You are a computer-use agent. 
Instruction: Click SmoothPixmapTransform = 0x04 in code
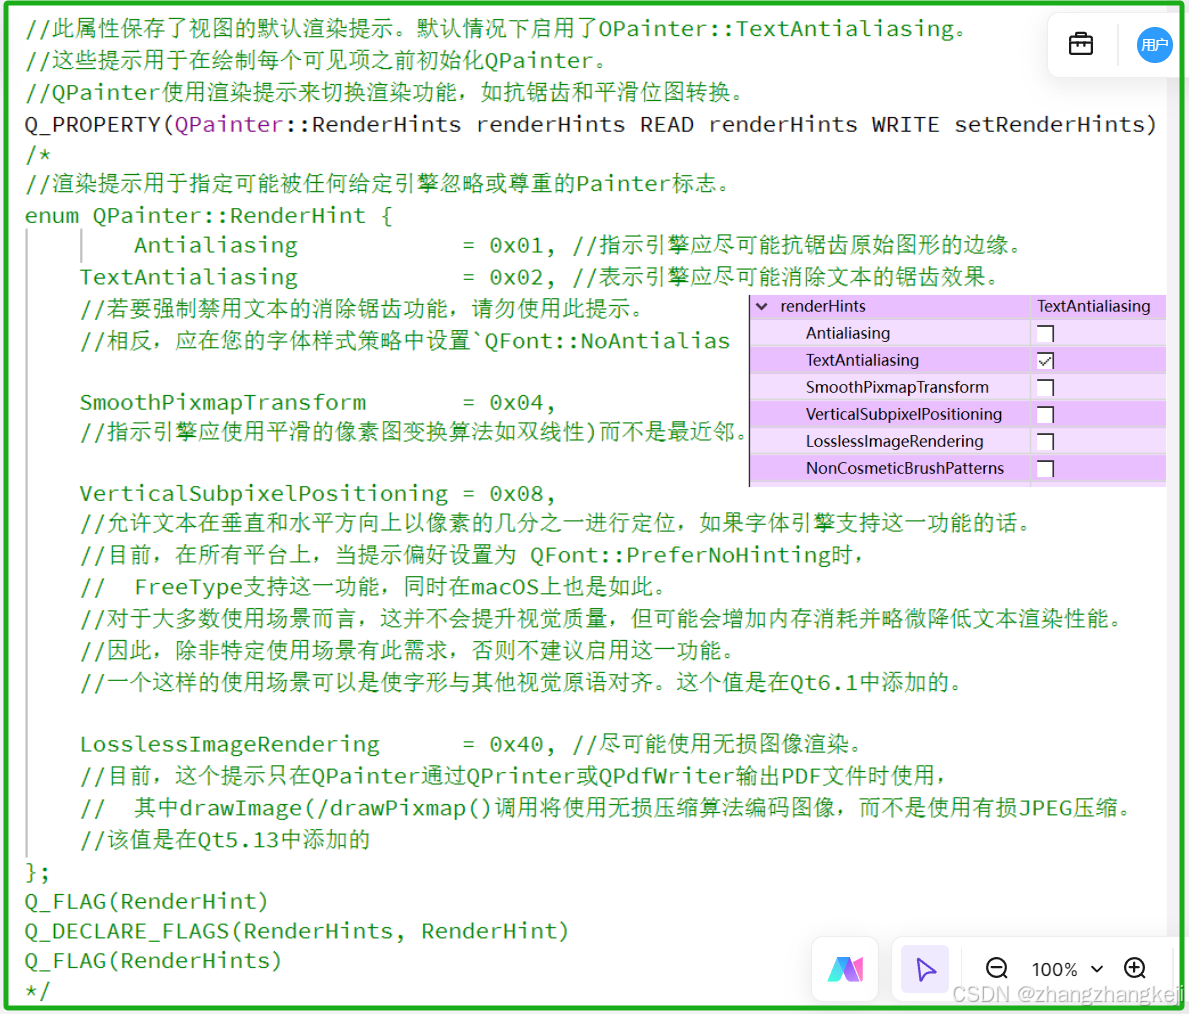coord(318,403)
